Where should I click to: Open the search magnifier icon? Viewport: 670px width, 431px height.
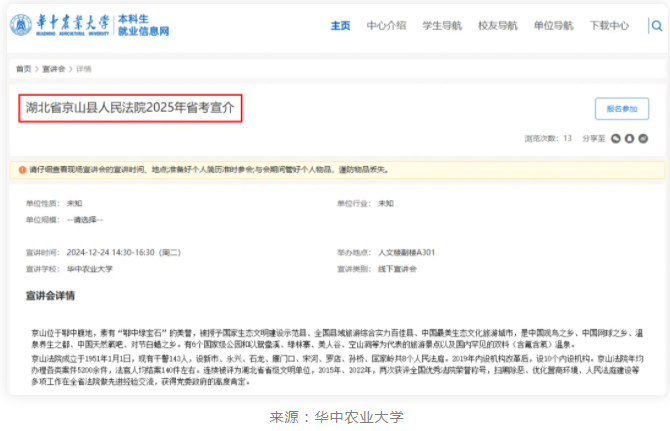pos(657,26)
